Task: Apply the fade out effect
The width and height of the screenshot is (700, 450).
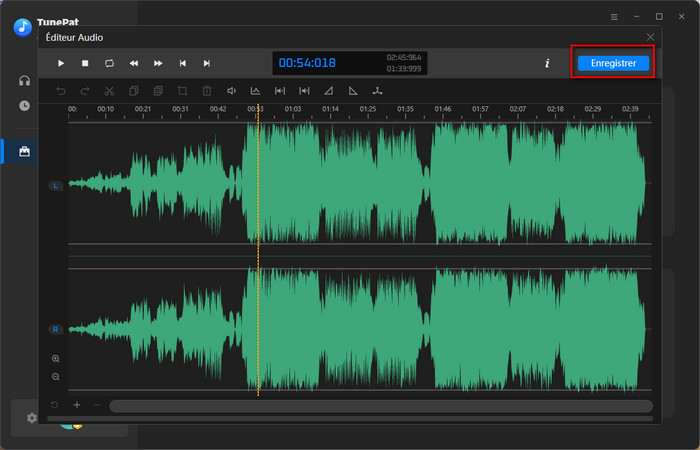Action: coord(353,91)
